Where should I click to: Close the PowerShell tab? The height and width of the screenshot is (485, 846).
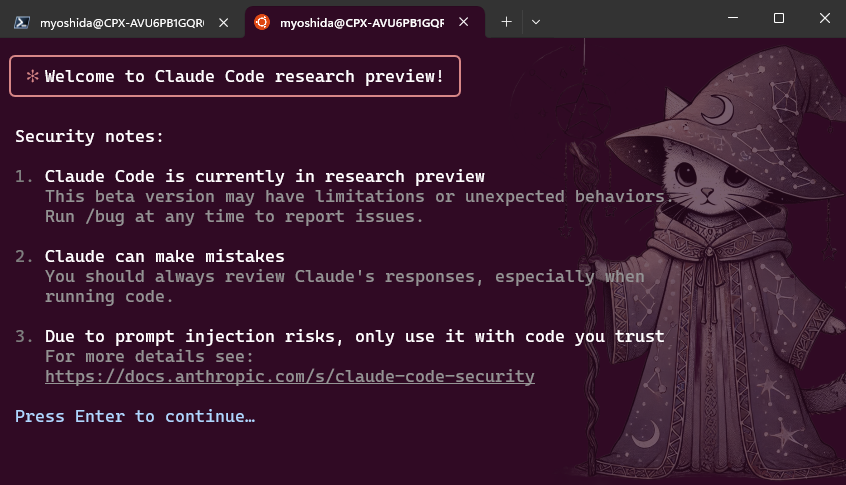223,22
